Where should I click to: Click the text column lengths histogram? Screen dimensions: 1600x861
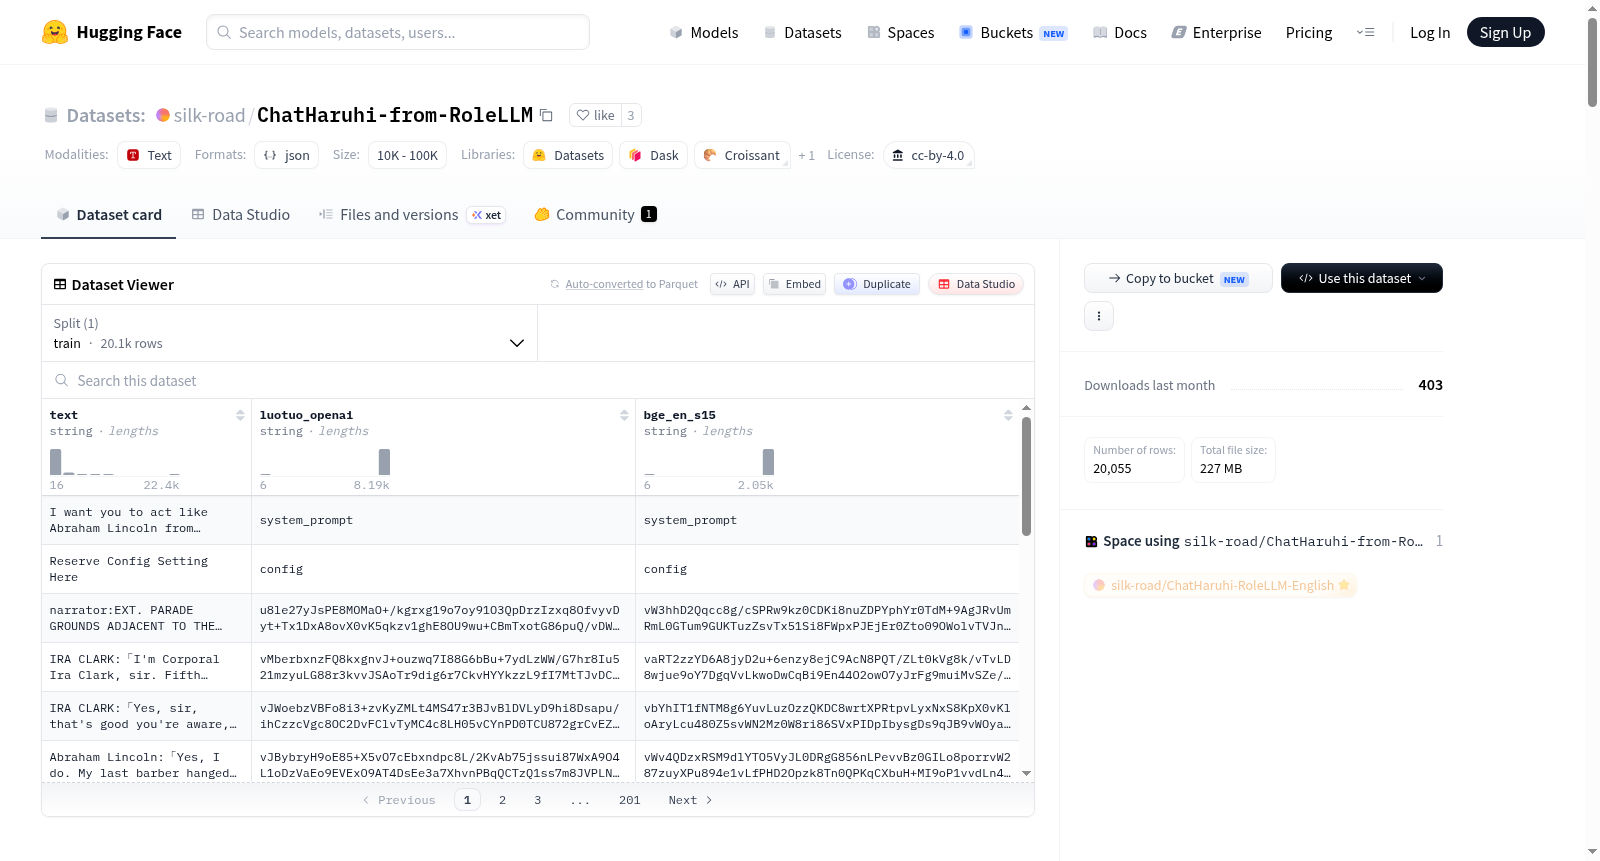coord(115,462)
